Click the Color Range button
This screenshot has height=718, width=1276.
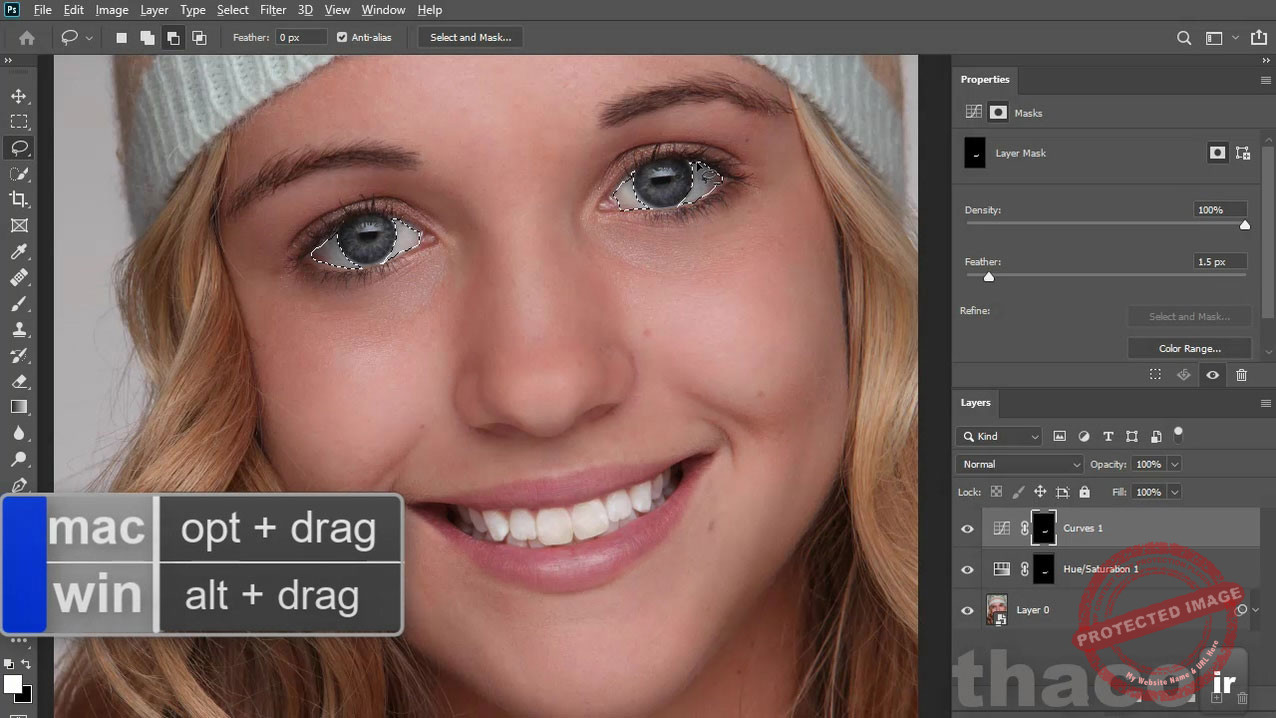[1189, 348]
